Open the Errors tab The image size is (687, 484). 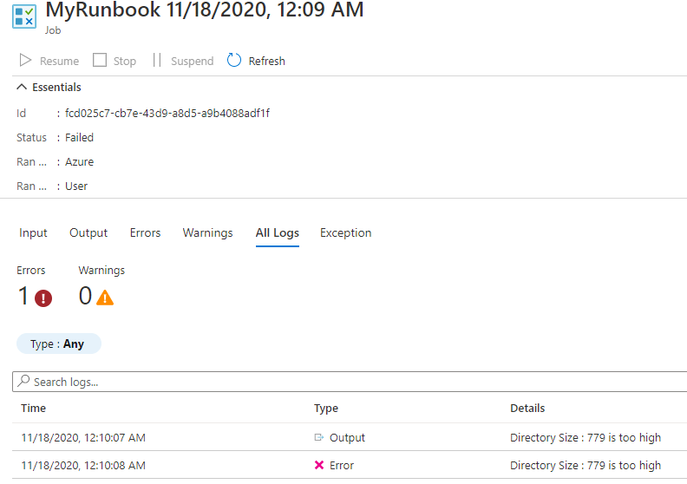pyautogui.click(x=145, y=233)
